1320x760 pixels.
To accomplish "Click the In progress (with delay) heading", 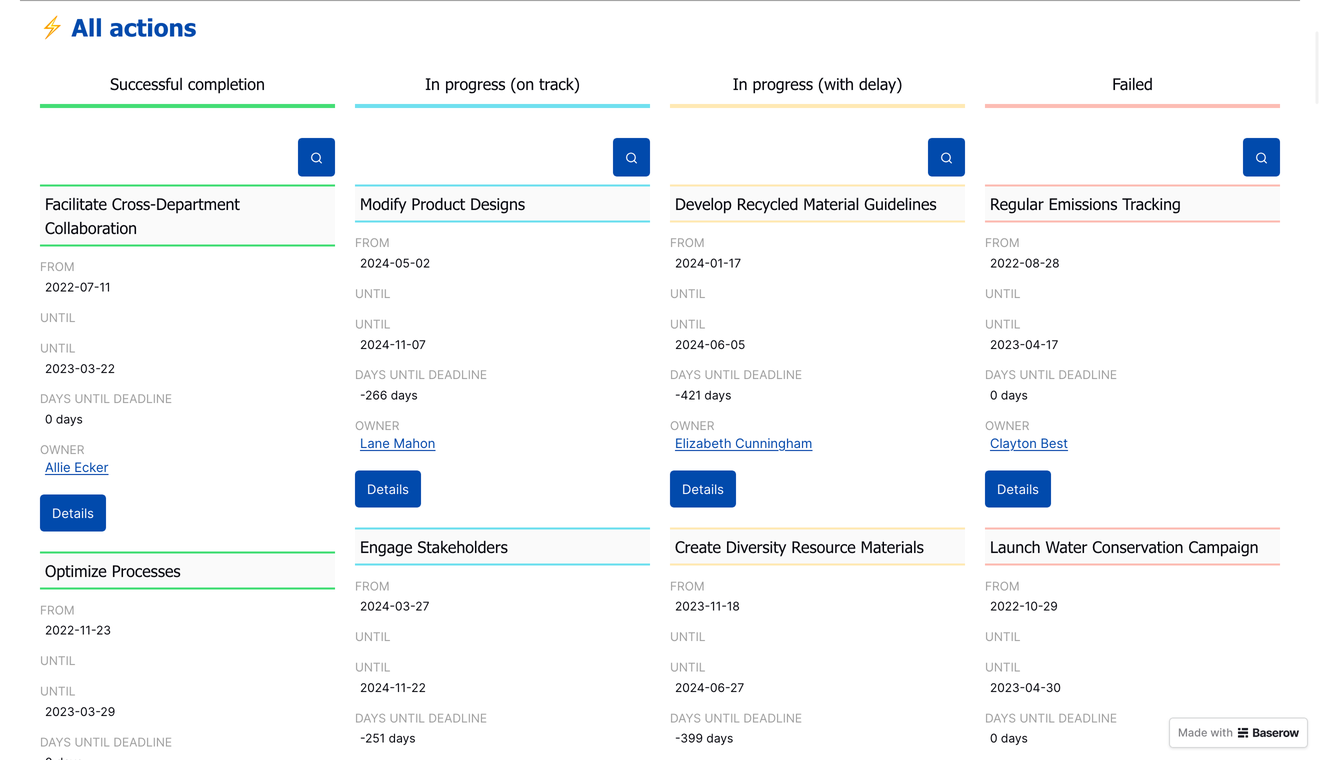I will coord(817,84).
